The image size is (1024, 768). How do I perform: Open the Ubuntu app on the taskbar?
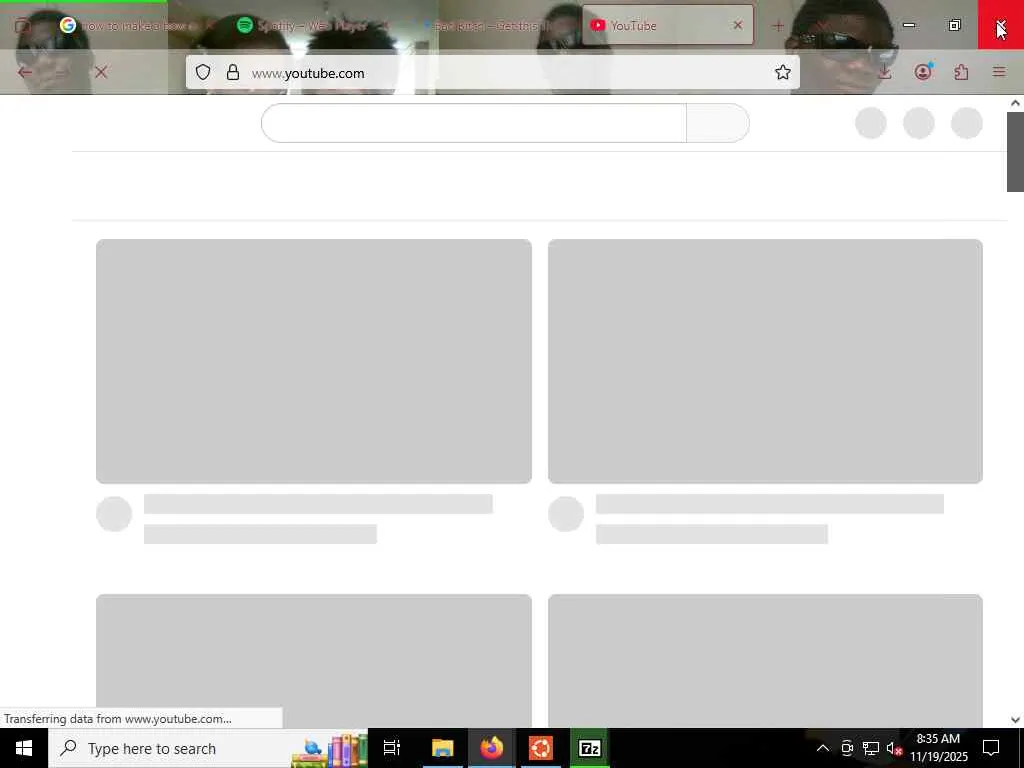click(541, 748)
